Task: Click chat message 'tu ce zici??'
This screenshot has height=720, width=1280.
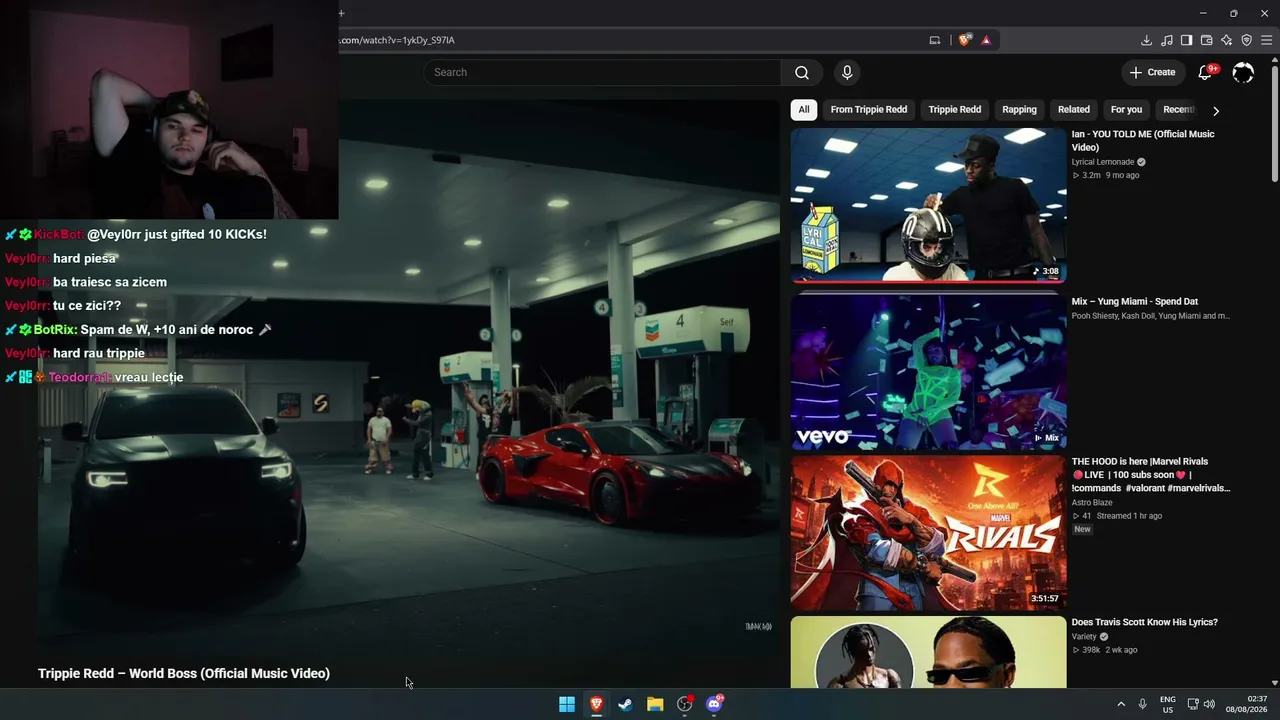Action: point(87,306)
